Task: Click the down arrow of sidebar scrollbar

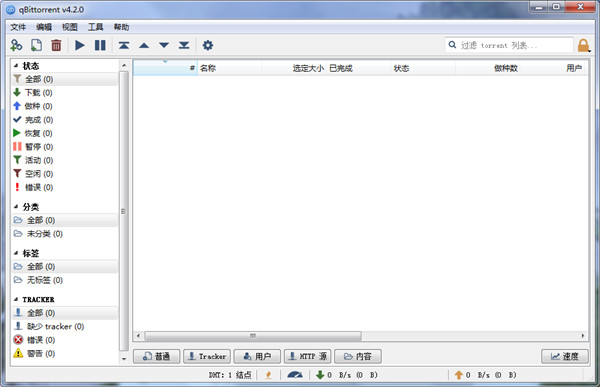Action: pyautogui.click(x=124, y=359)
